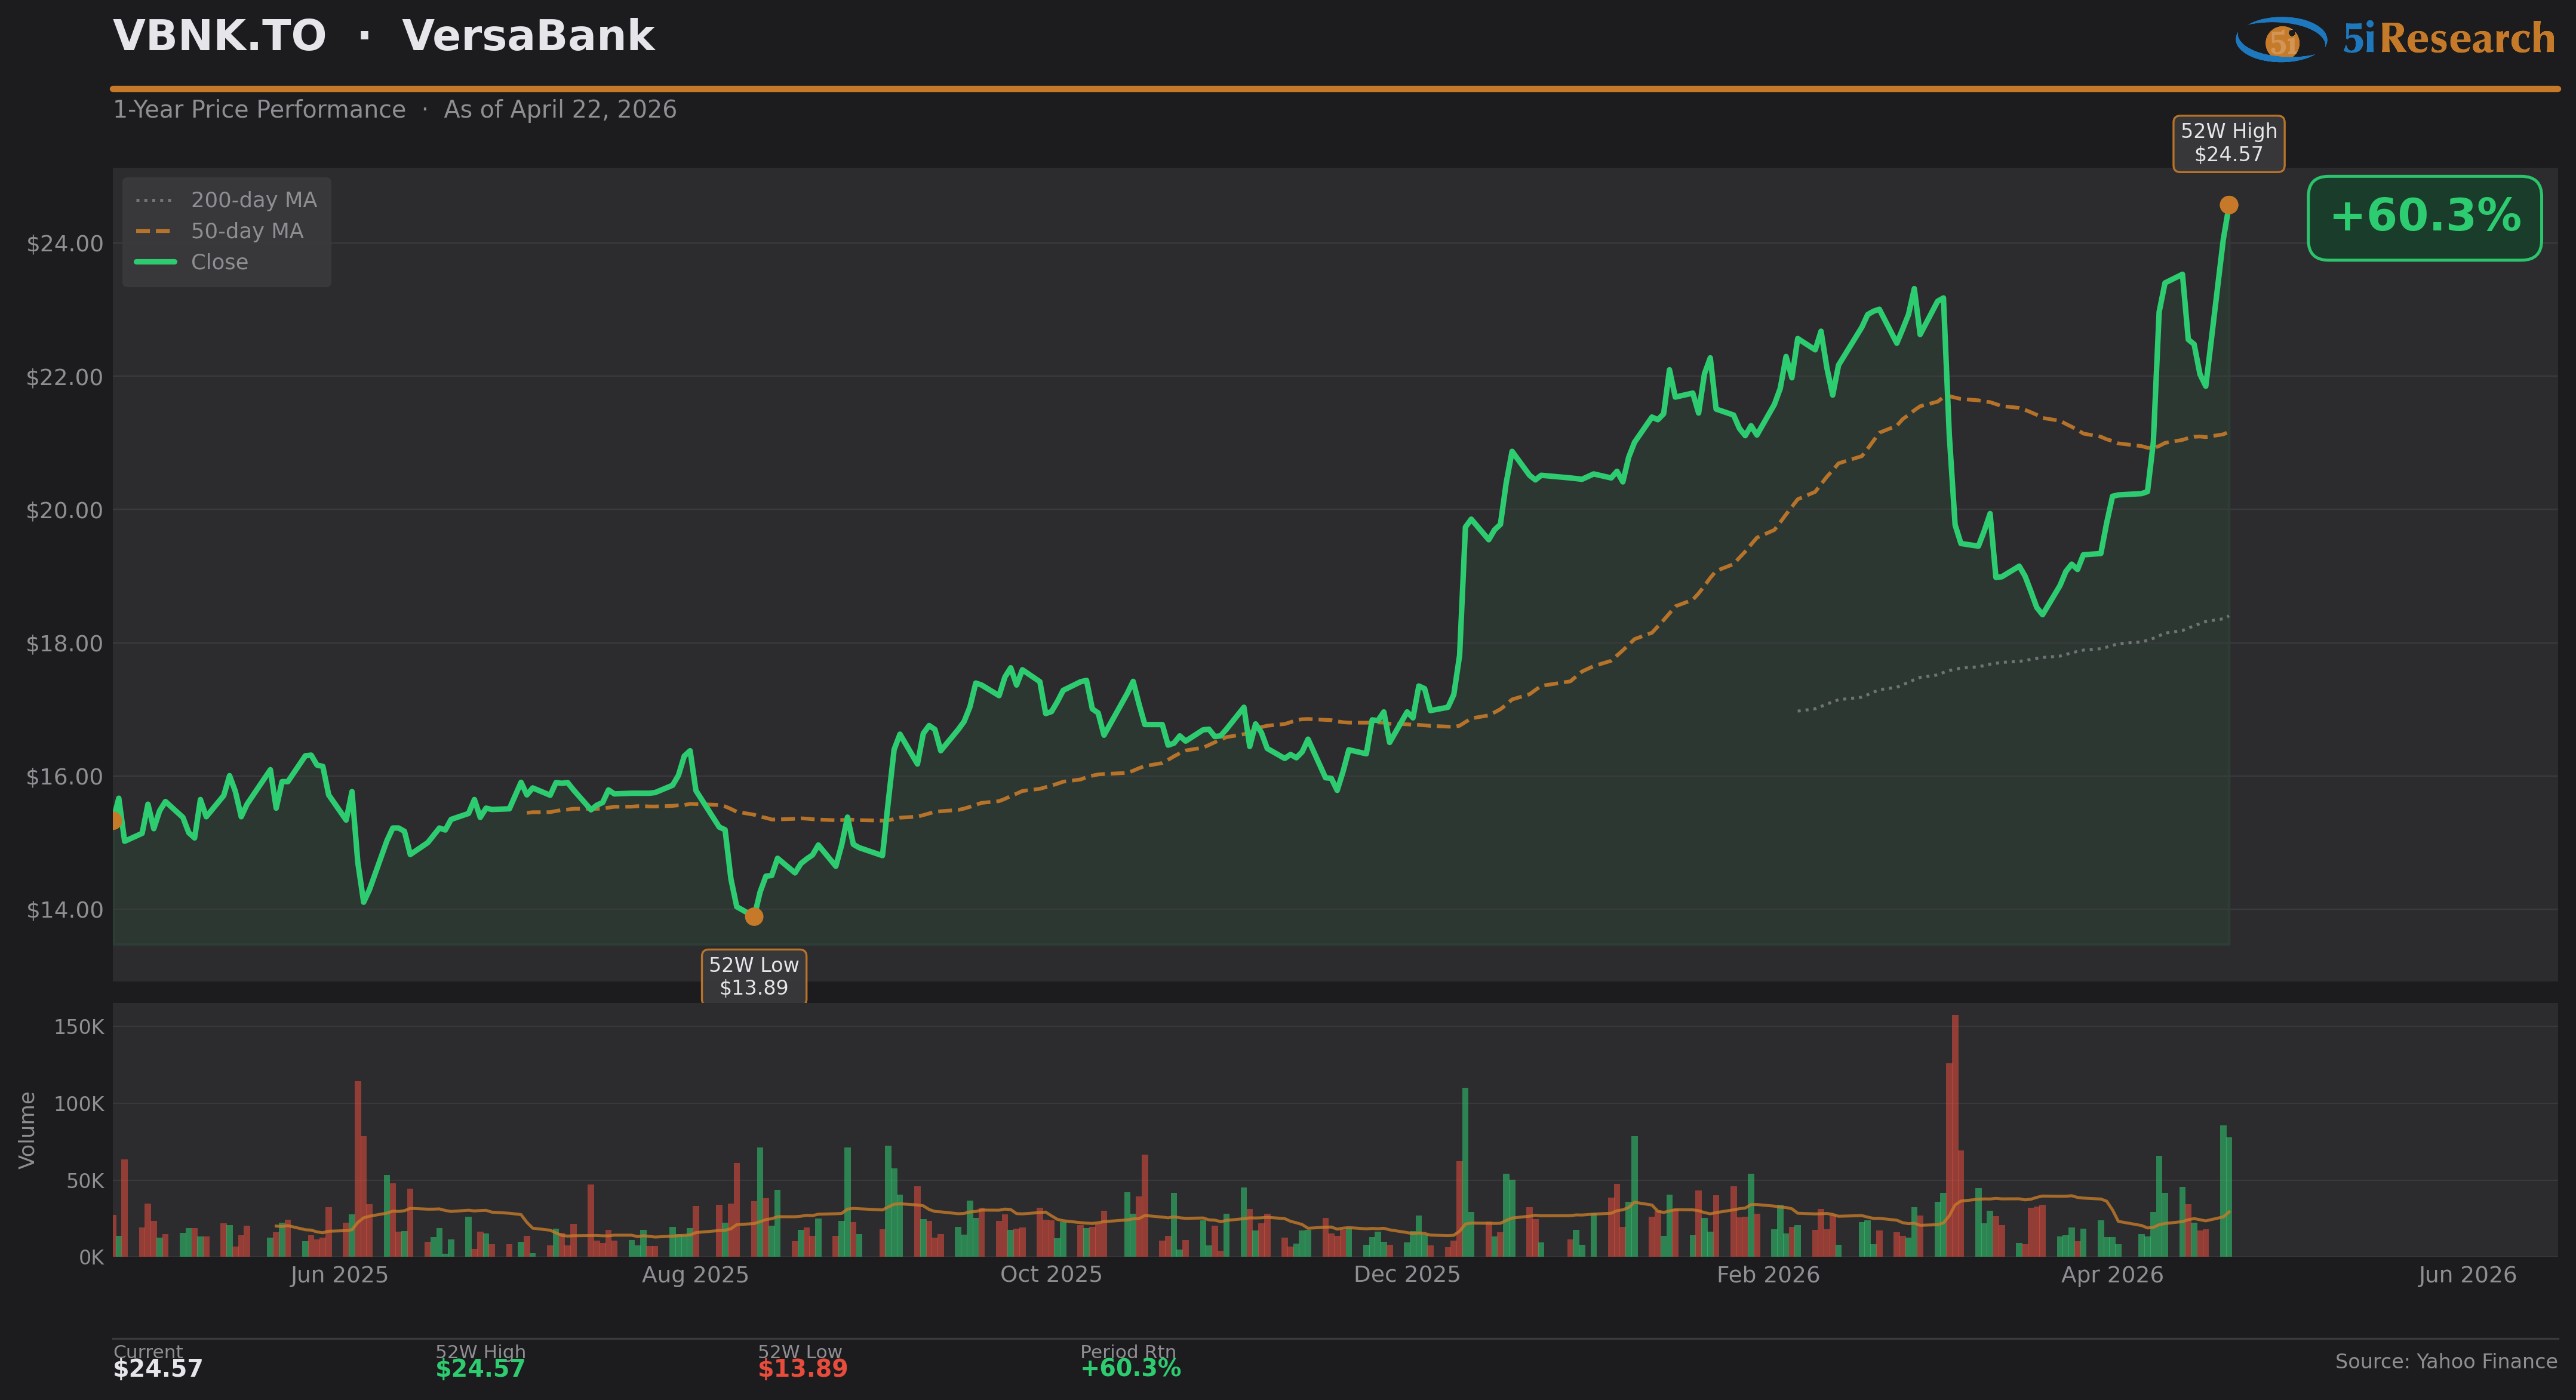Click the 50-day MA dashed legend sample

[155, 231]
